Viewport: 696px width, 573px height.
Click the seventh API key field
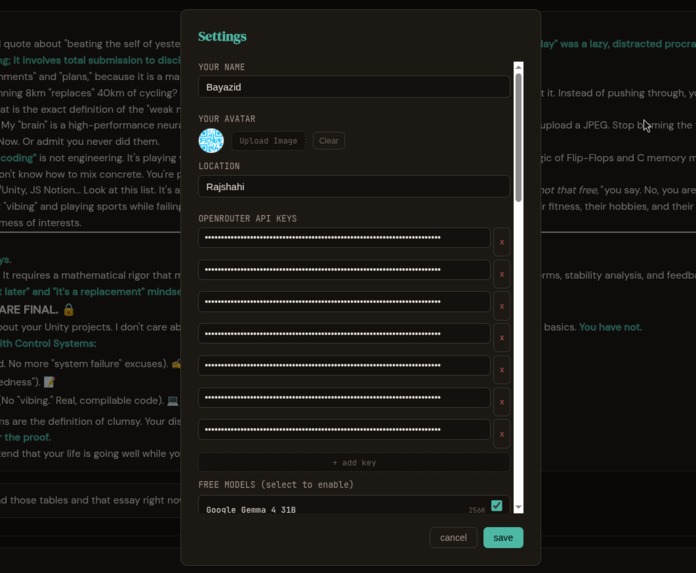344,430
